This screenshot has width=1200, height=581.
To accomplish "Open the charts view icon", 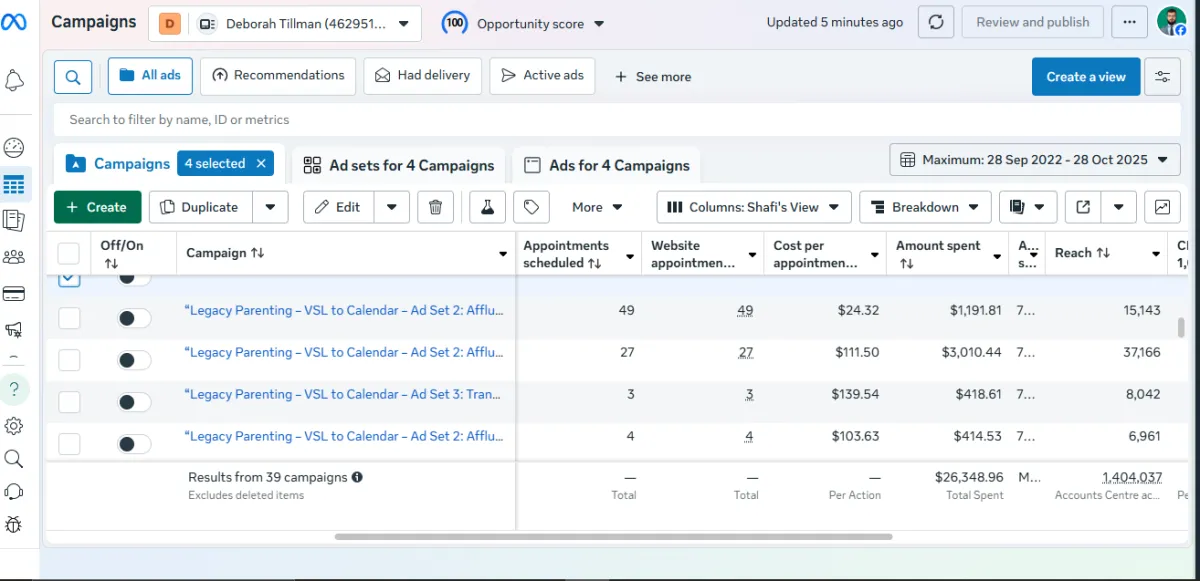I will click(x=1162, y=207).
